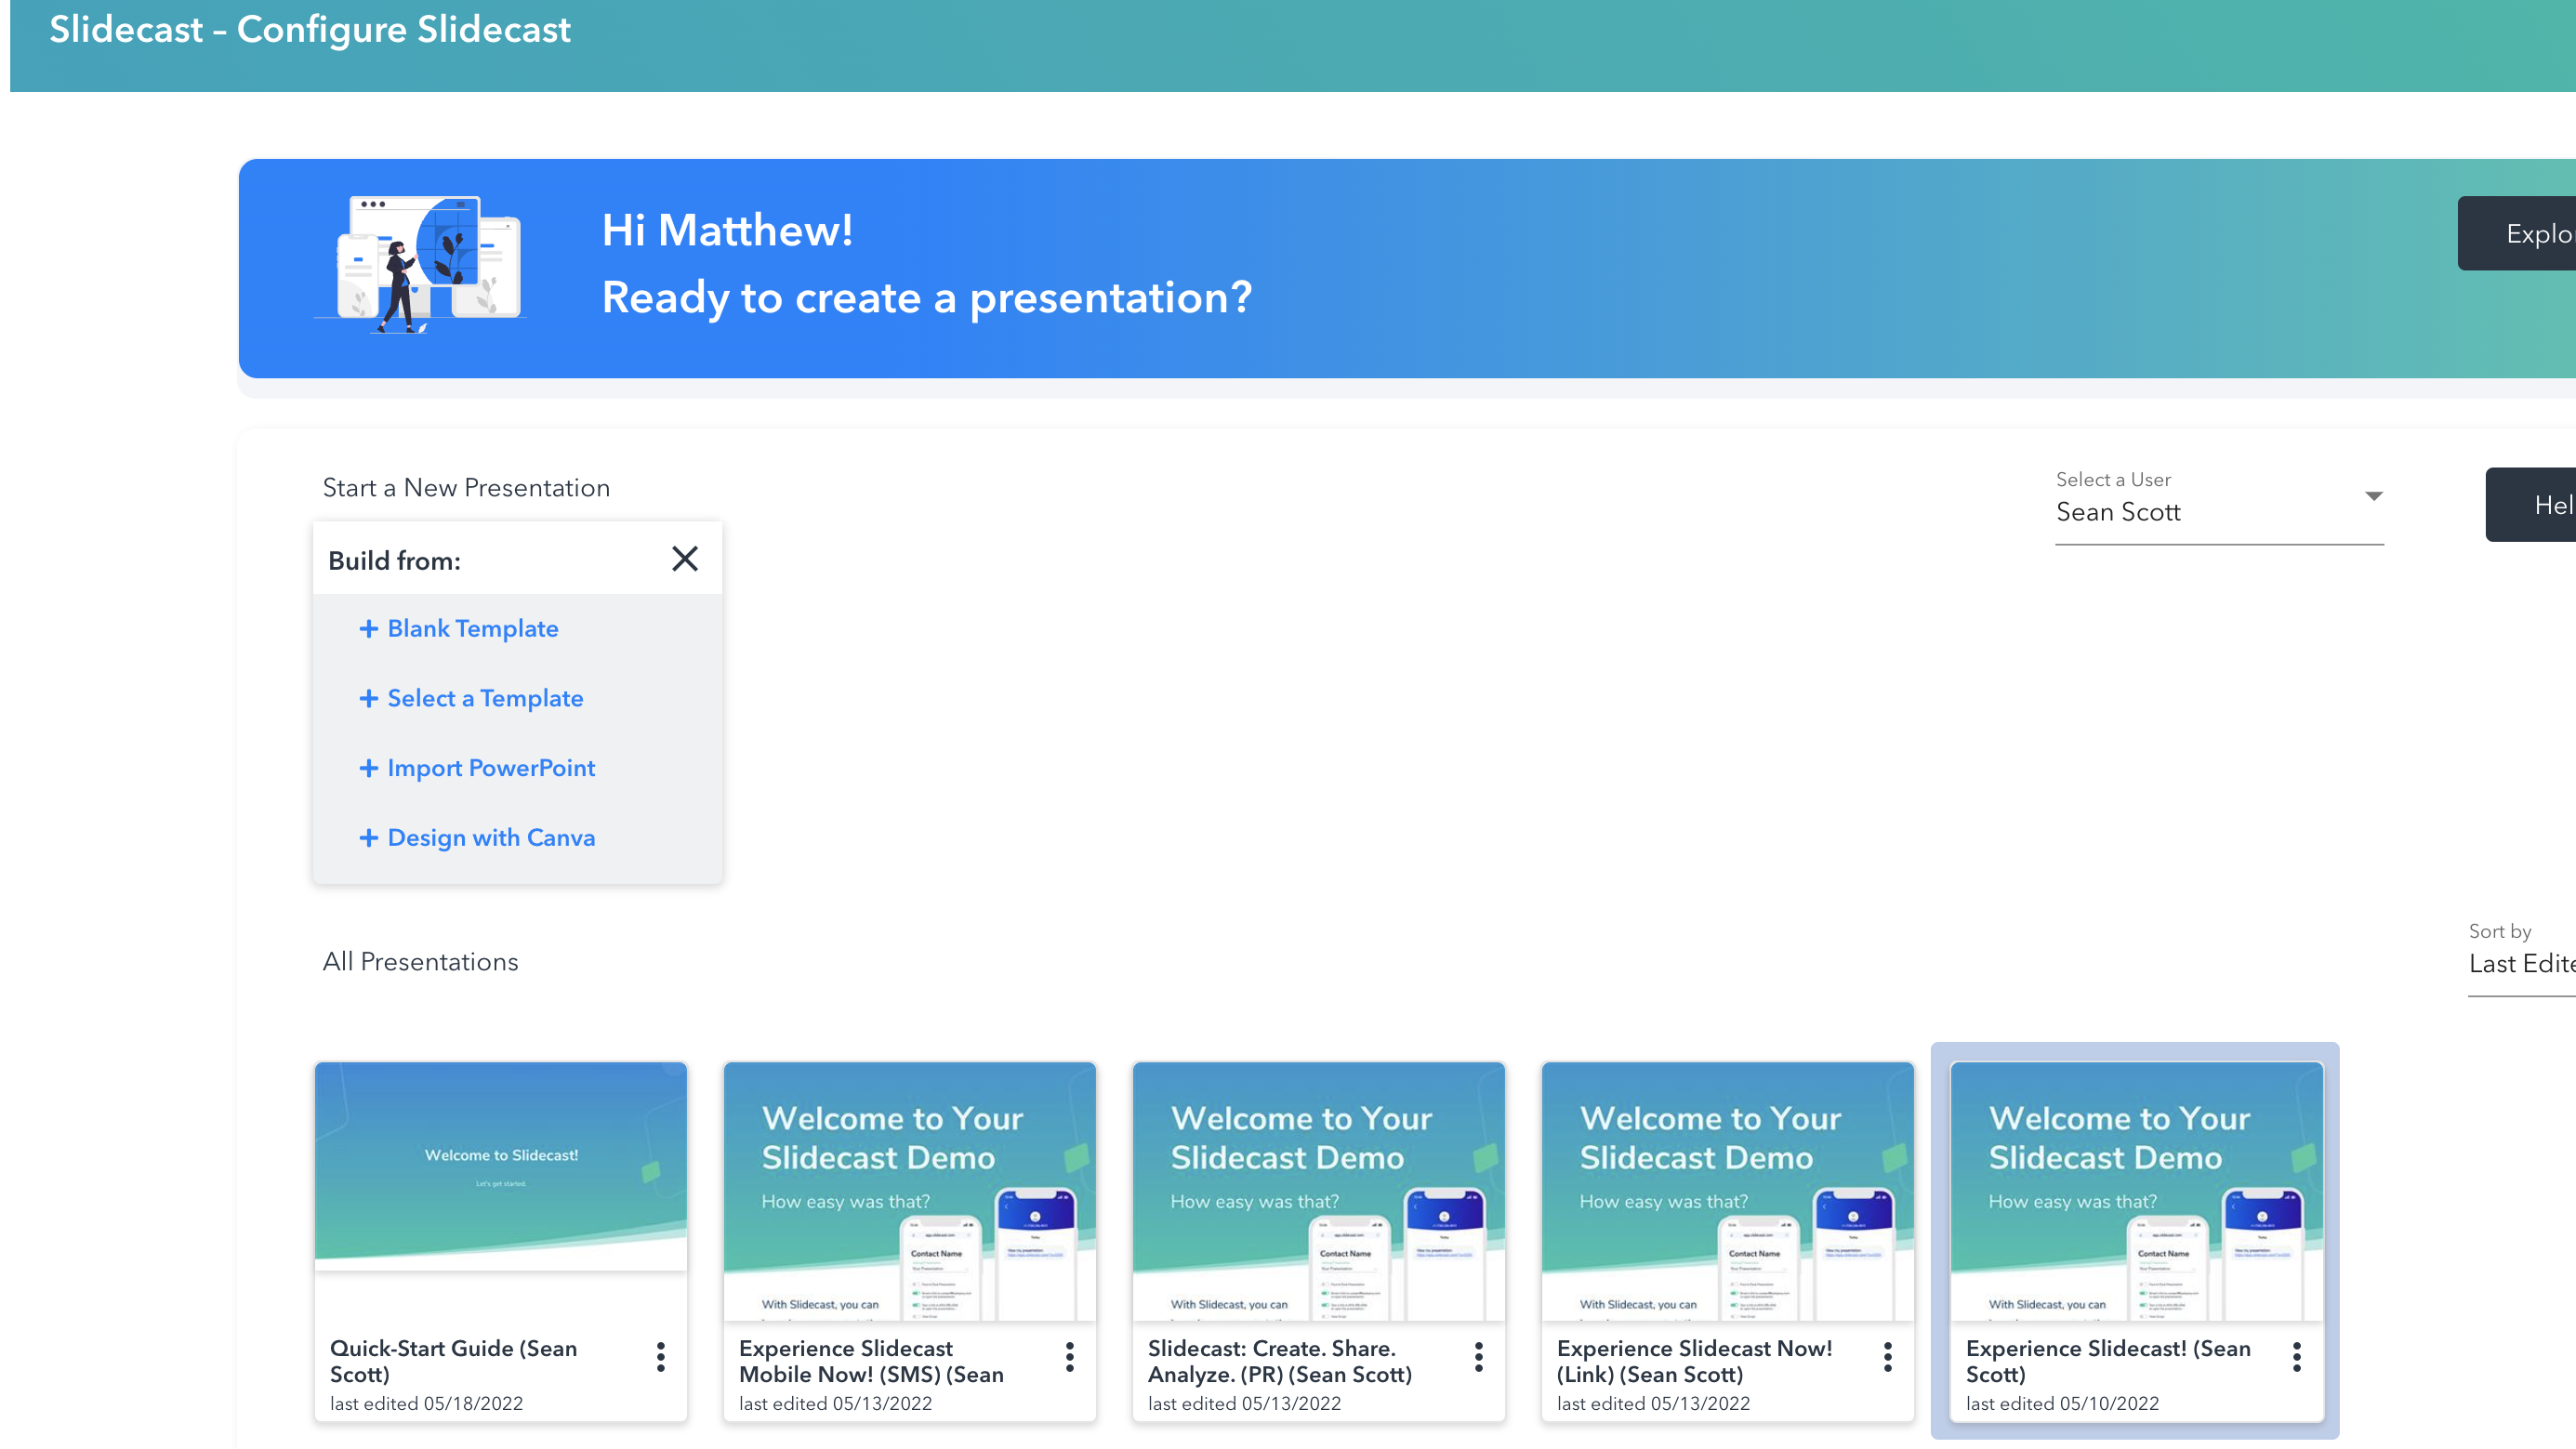This screenshot has width=2576, height=1449.
Task: Click plus icon next to Select a Template
Action: pyautogui.click(x=368, y=698)
